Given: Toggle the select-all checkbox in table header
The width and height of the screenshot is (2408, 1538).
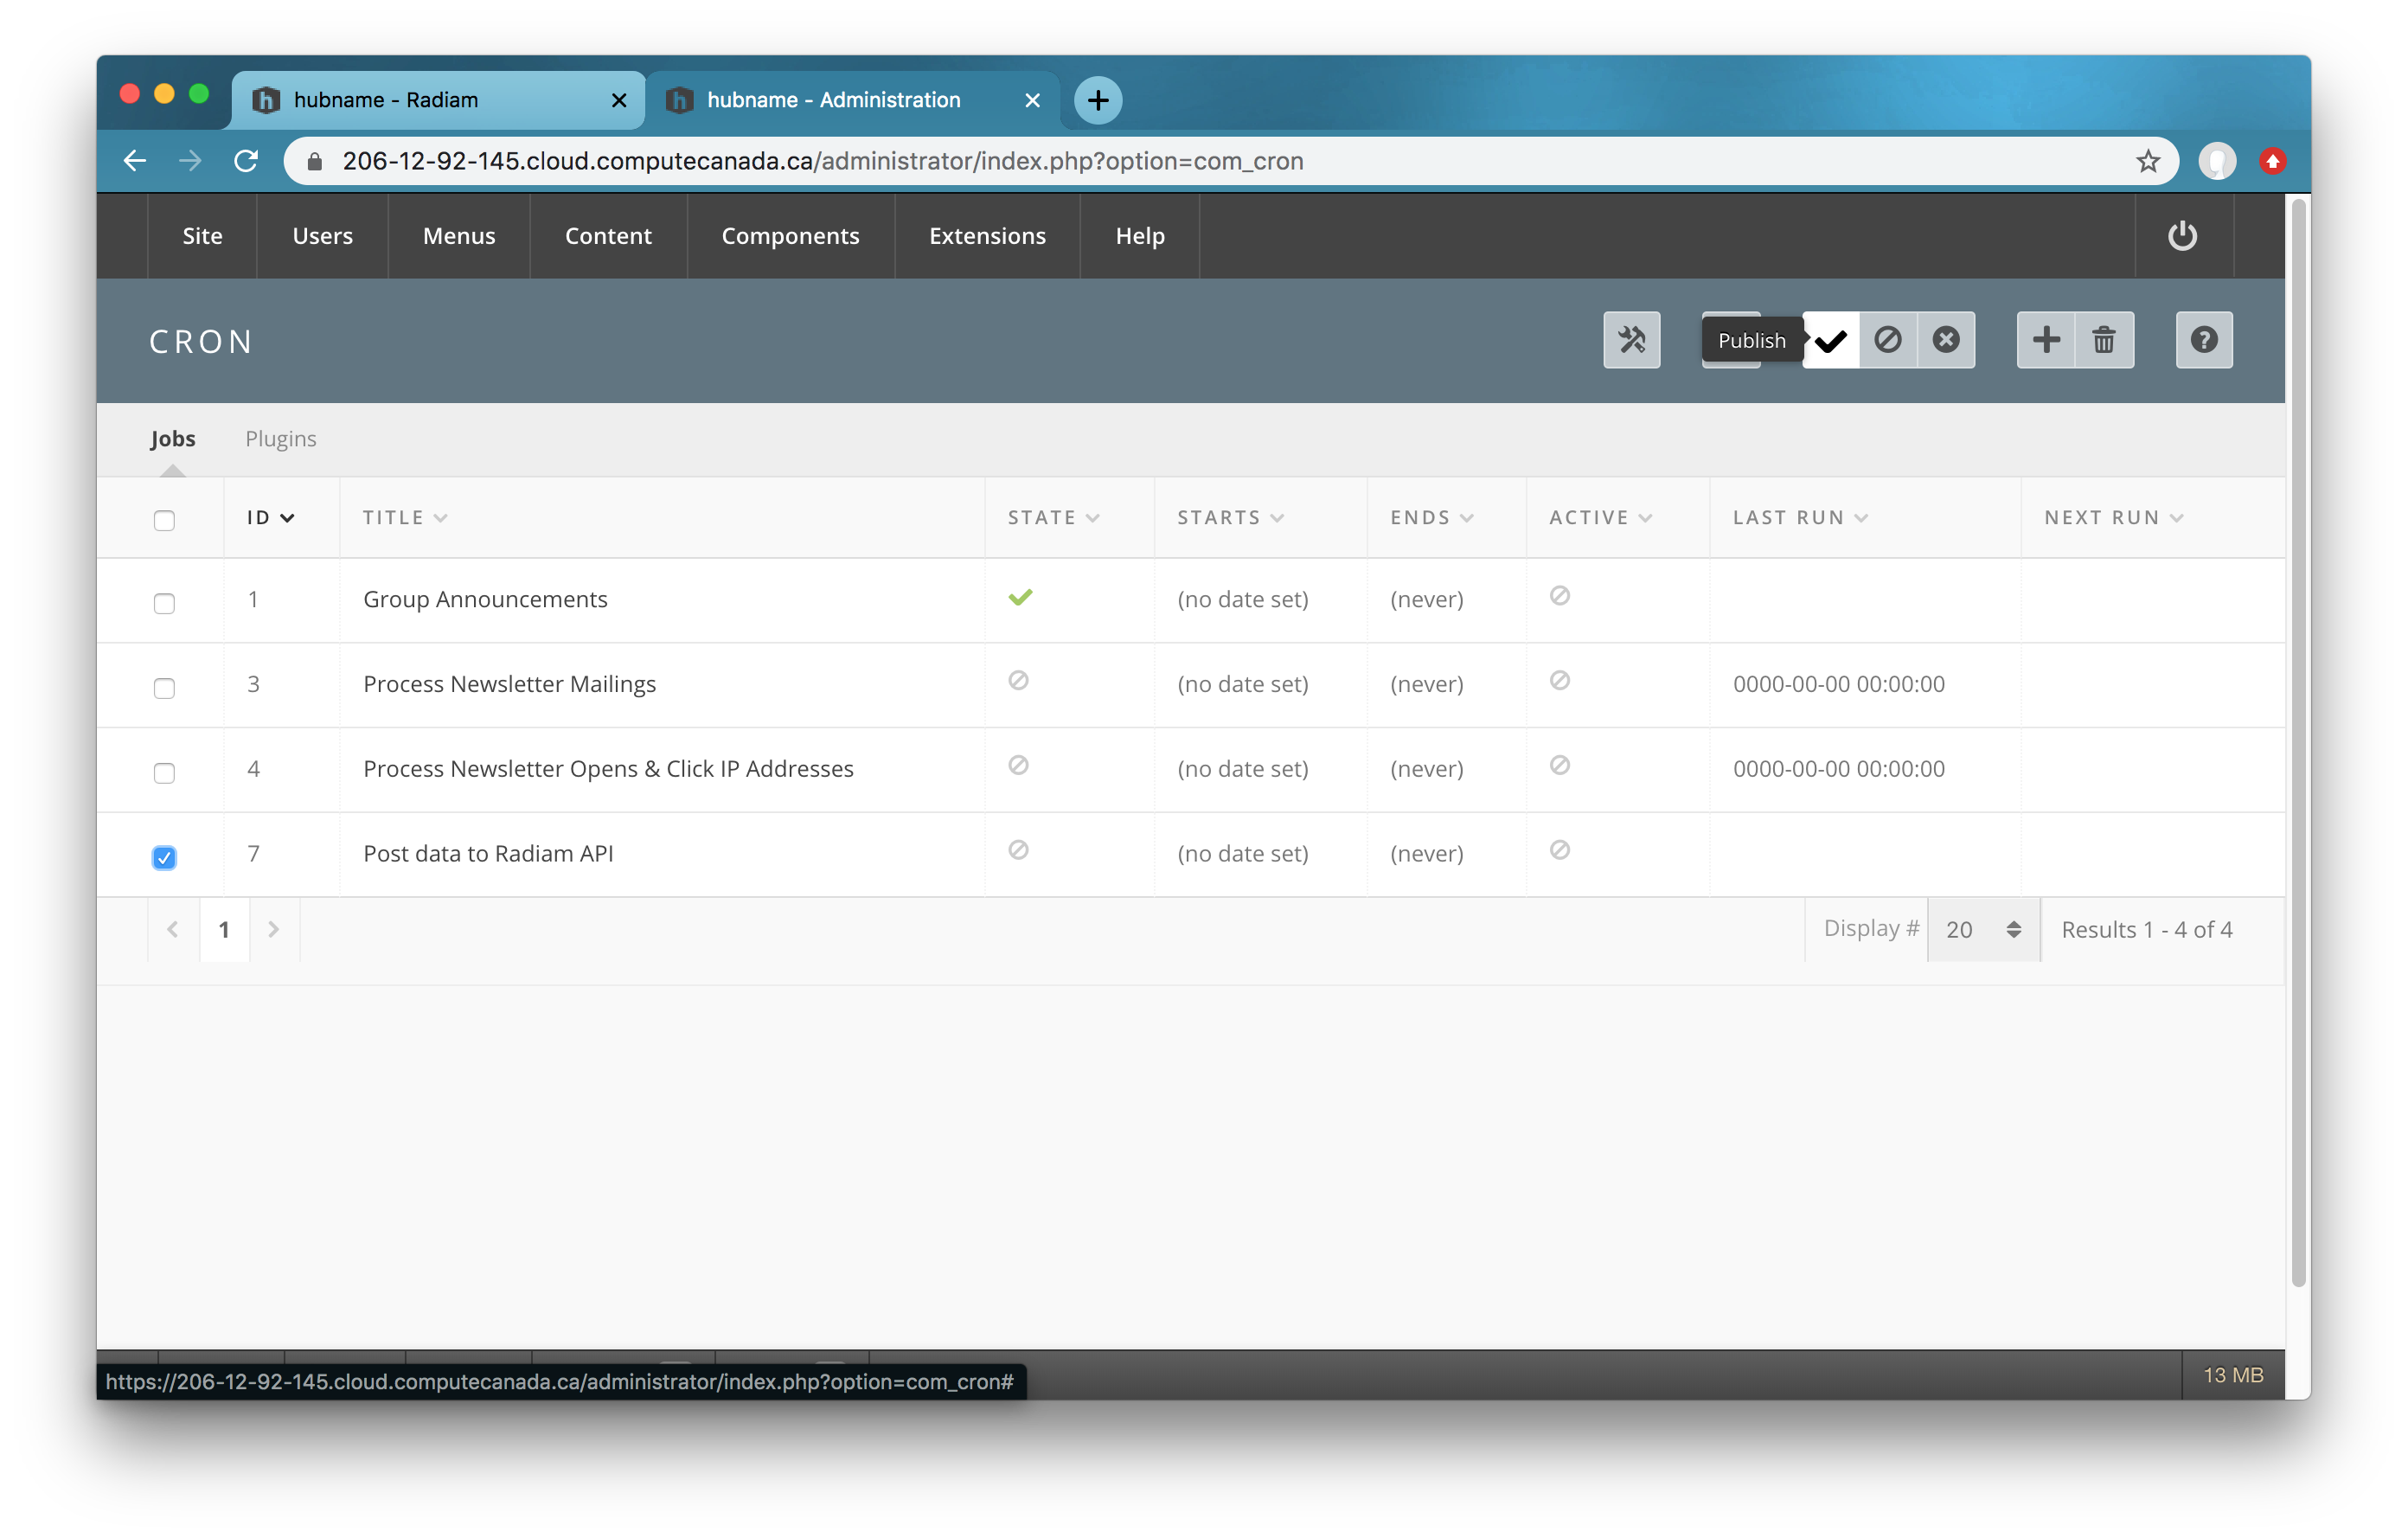Looking at the screenshot, I should 164,520.
